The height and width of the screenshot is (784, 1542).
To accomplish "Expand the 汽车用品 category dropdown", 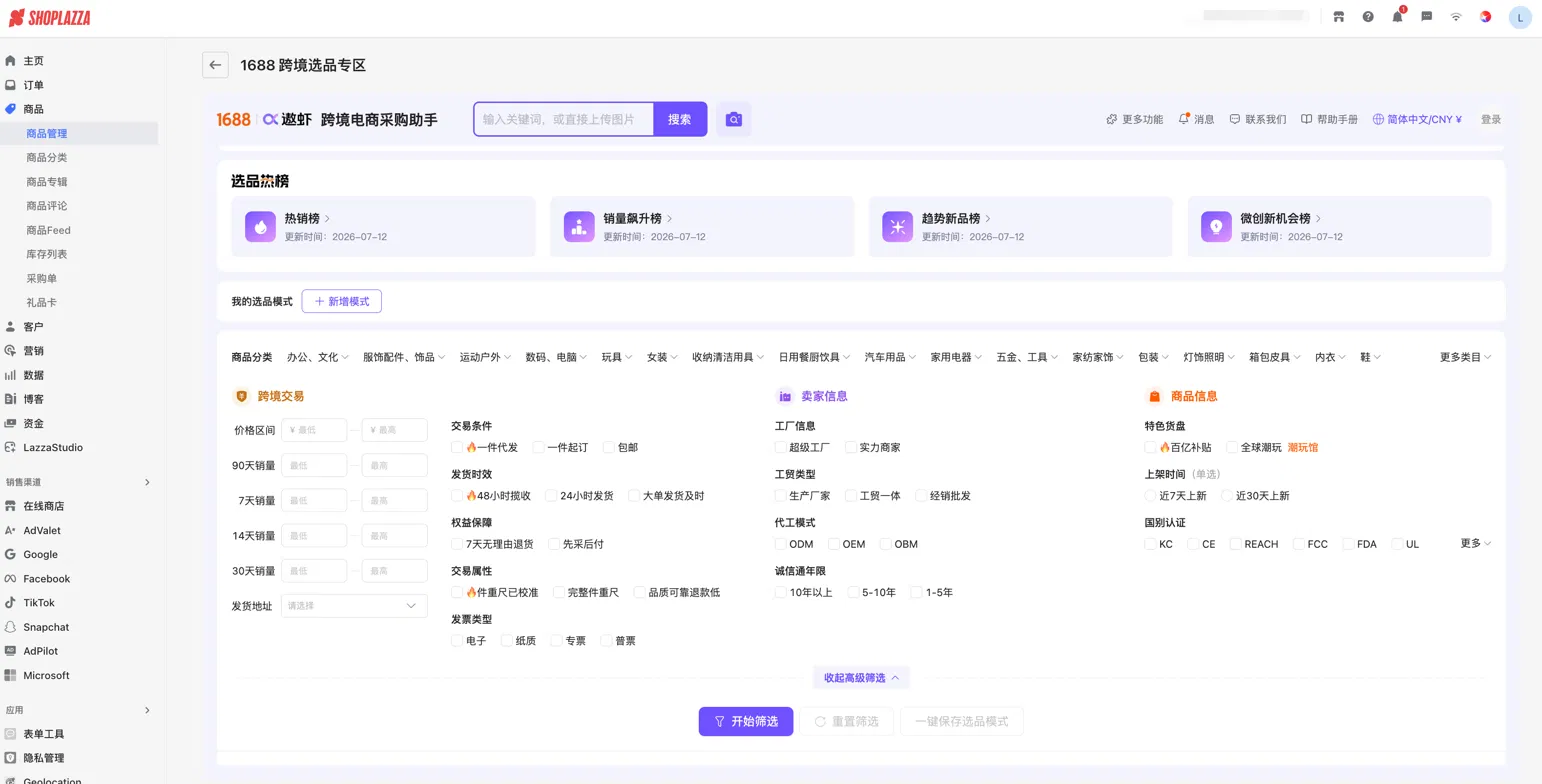I will point(890,357).
